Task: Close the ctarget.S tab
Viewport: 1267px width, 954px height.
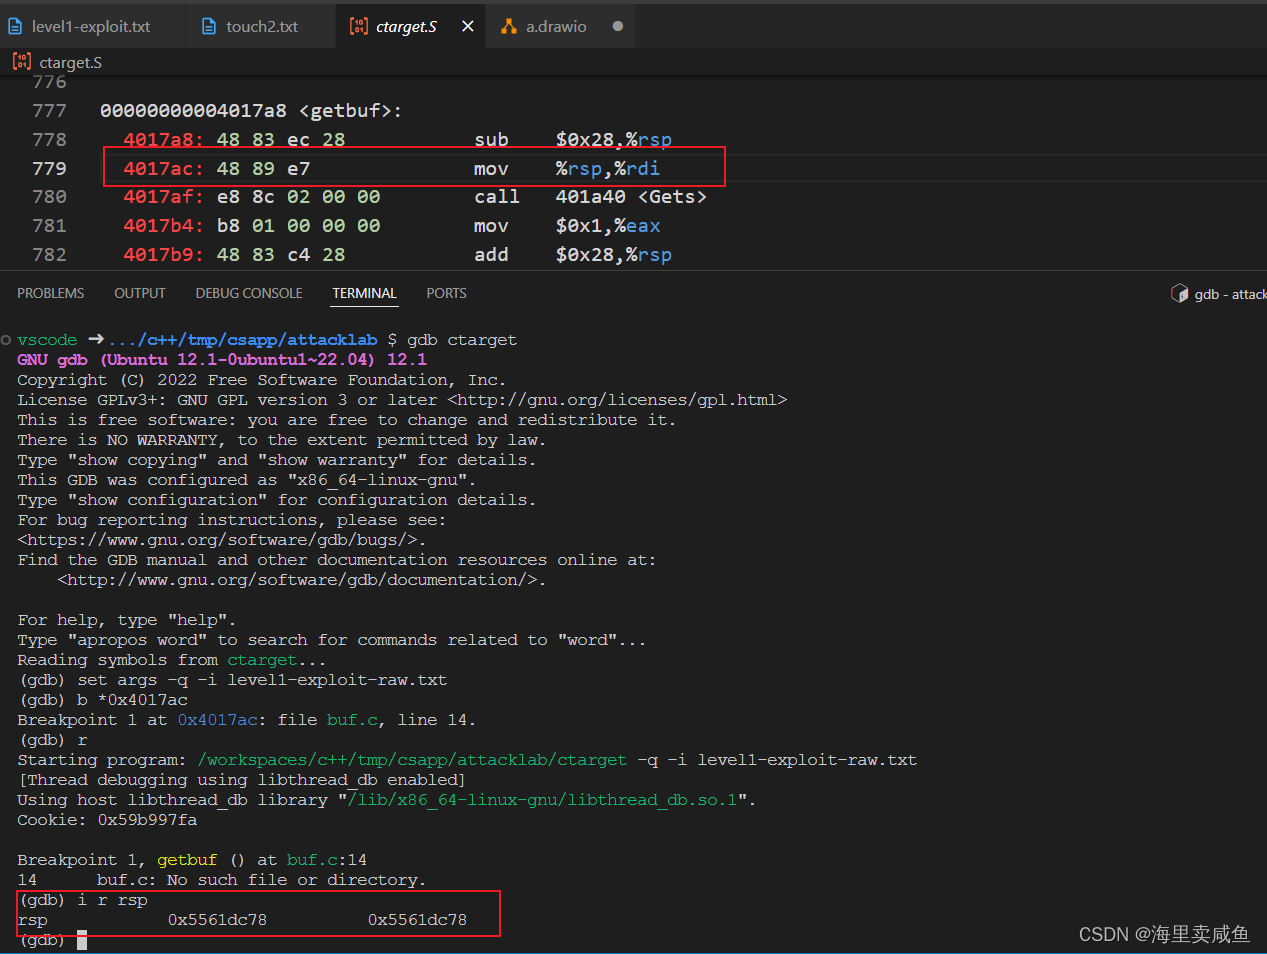Action: tap(467, 26)
